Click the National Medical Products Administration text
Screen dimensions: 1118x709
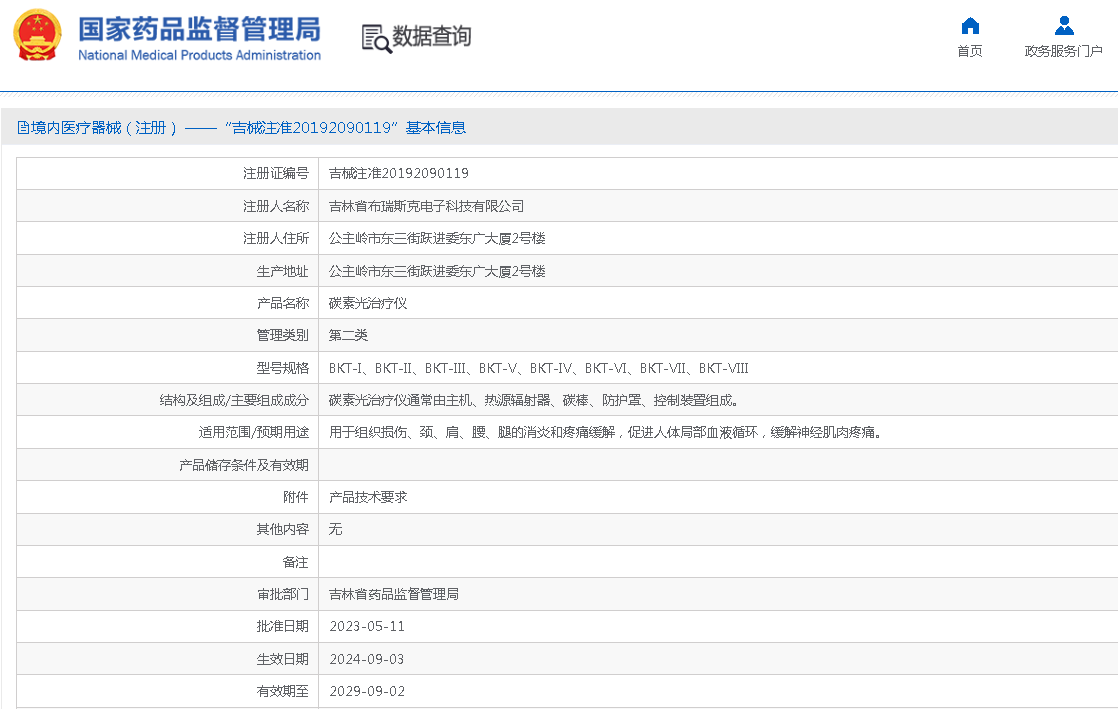click(199, 55)
